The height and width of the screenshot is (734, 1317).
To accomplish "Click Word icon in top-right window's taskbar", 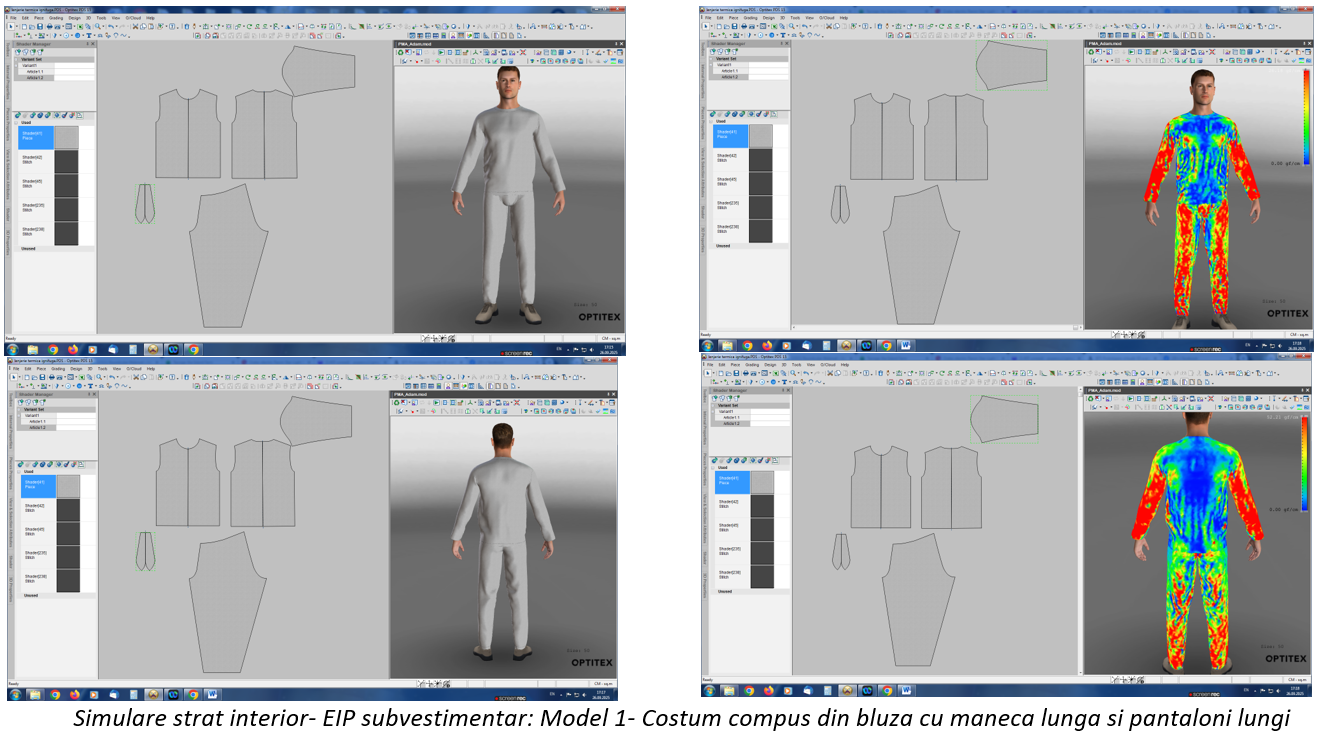I will click(x=906, y=345).
